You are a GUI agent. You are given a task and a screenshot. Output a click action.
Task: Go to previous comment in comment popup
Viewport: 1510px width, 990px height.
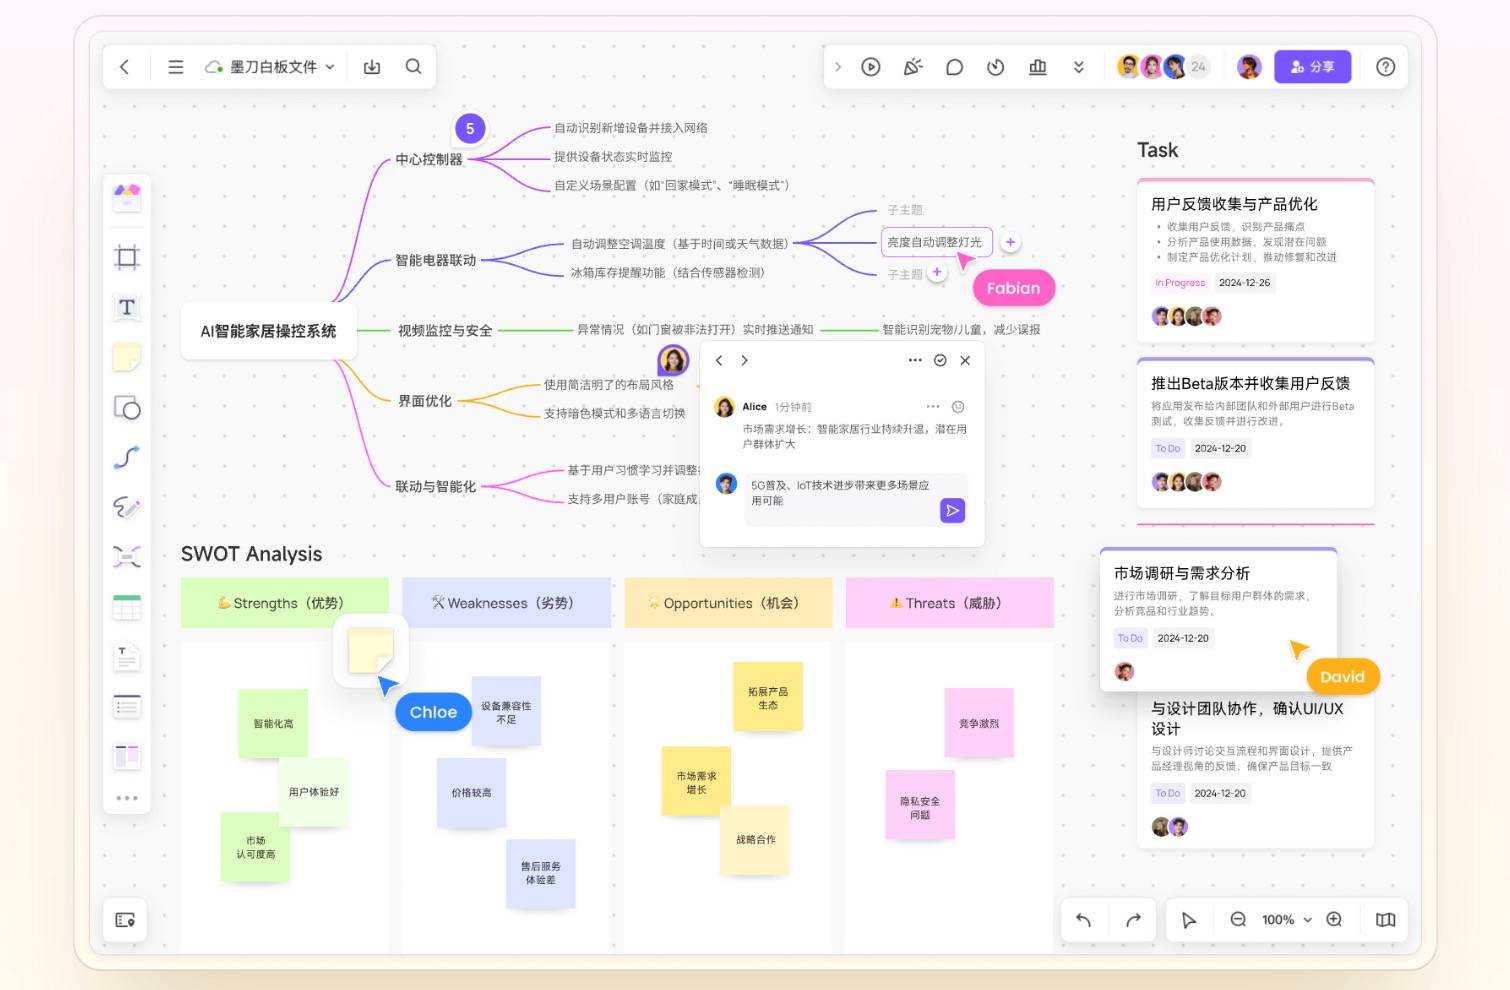click(x=719, y=361)
